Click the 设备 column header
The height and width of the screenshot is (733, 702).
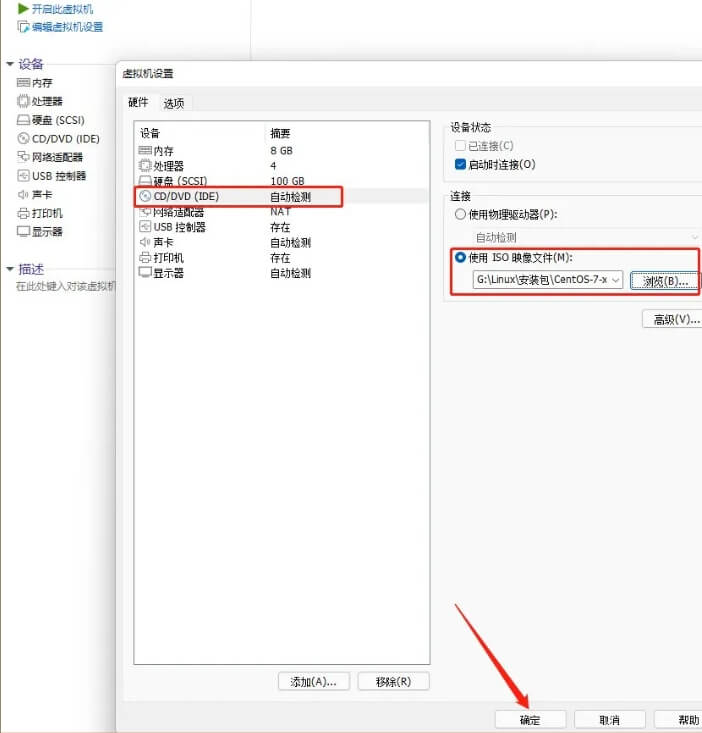[x=150, y=133]
